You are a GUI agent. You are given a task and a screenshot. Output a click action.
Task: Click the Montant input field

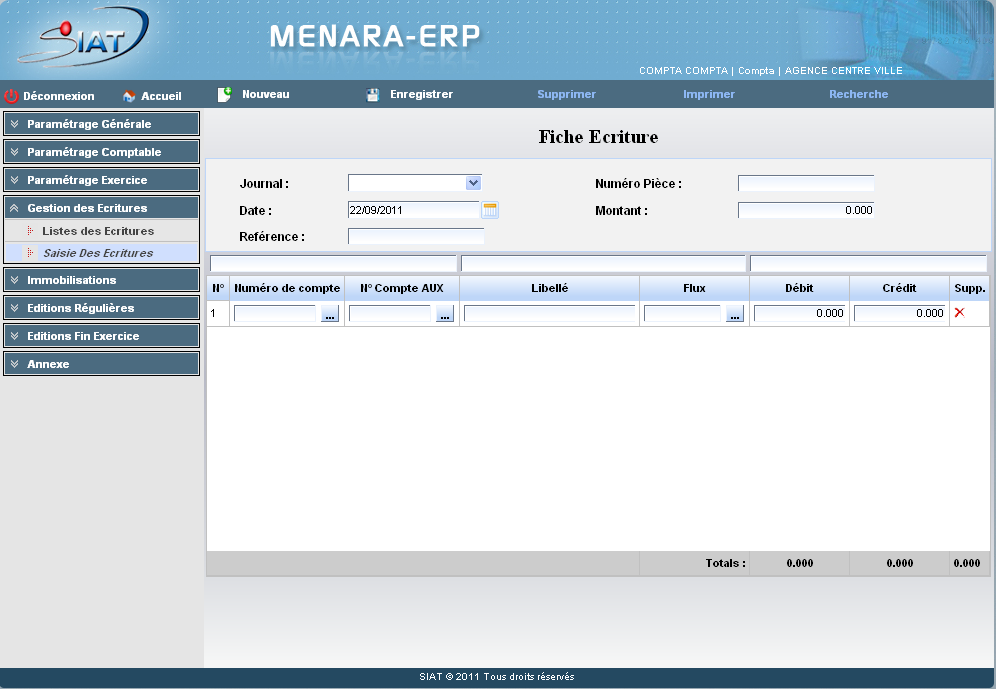coord(806,210)
